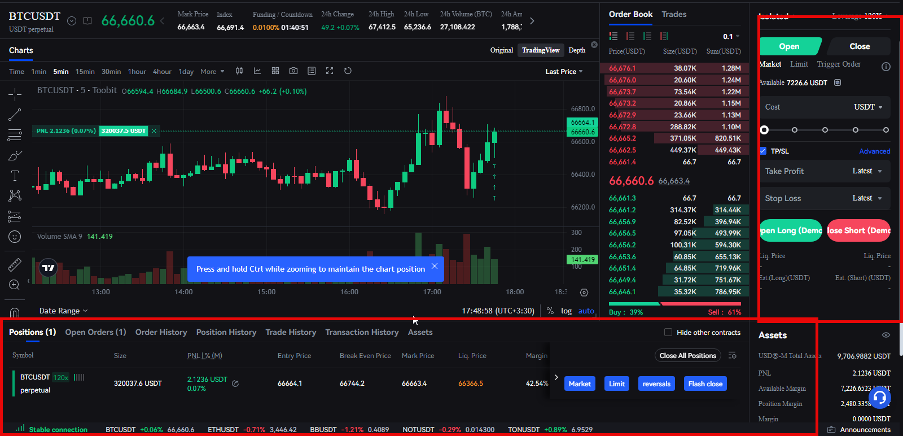Check Hide other contracts box

(x=668, y=332)
